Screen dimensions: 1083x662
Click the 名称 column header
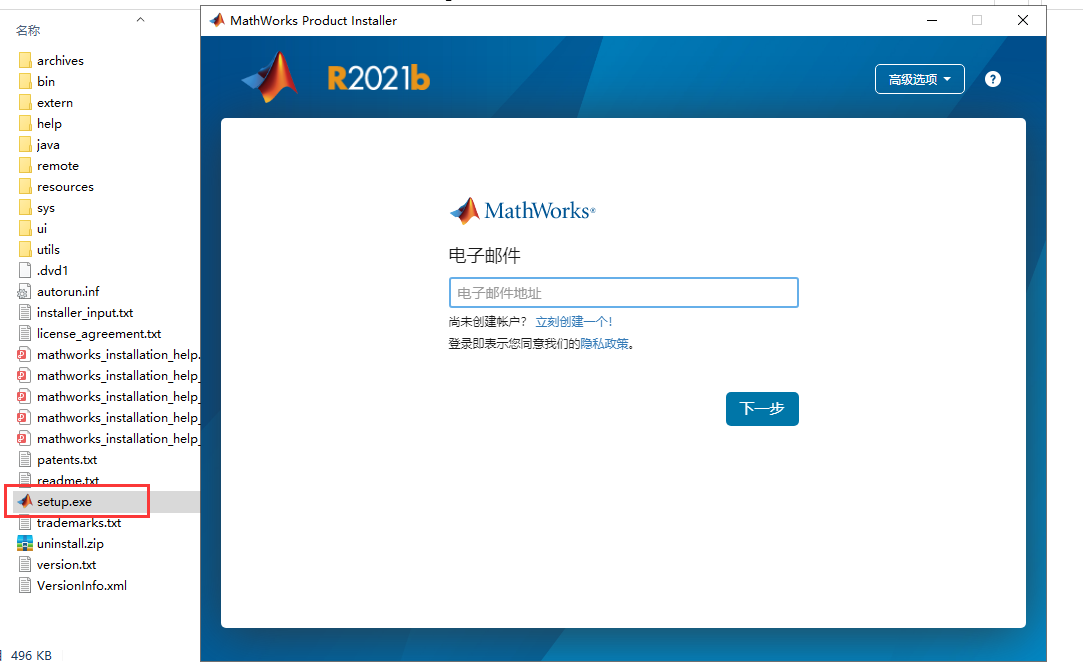coord(27,30)
